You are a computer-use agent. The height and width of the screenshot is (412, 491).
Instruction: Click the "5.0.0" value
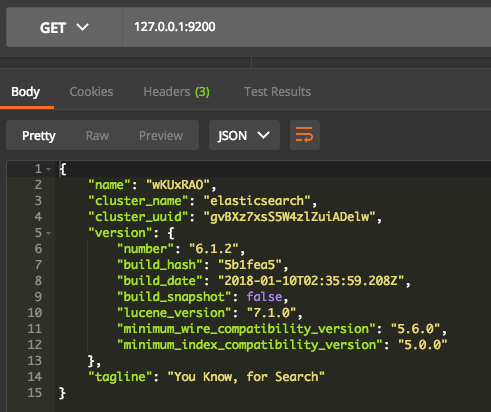click(x=422, y=345)
